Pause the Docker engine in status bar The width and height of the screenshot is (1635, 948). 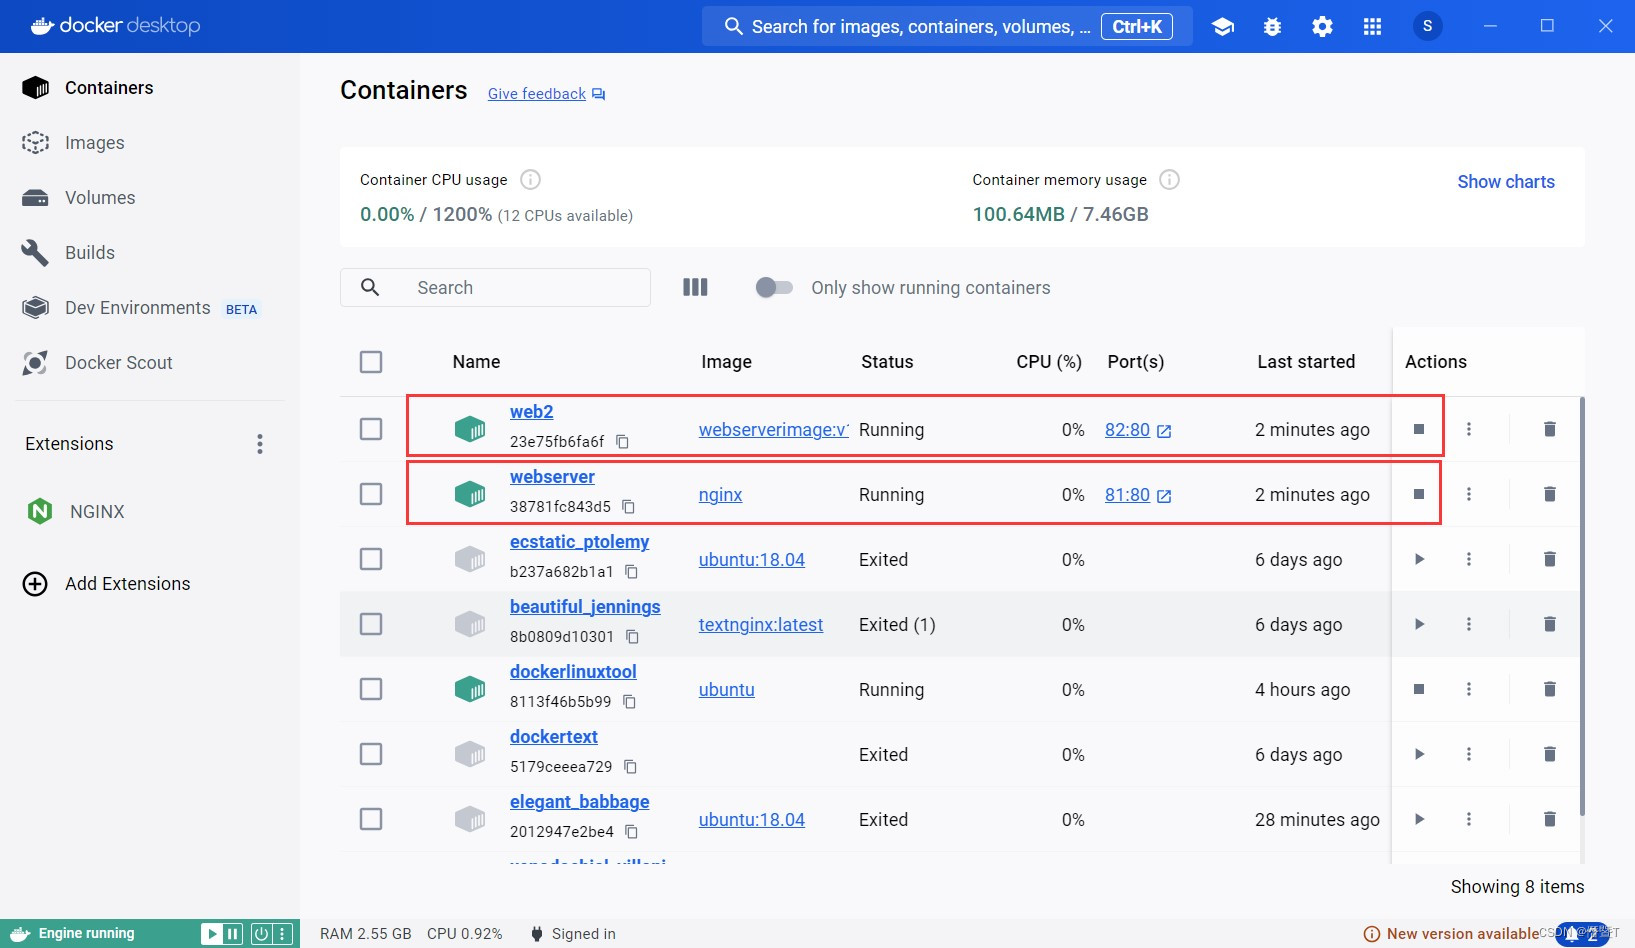coord(233,934)
